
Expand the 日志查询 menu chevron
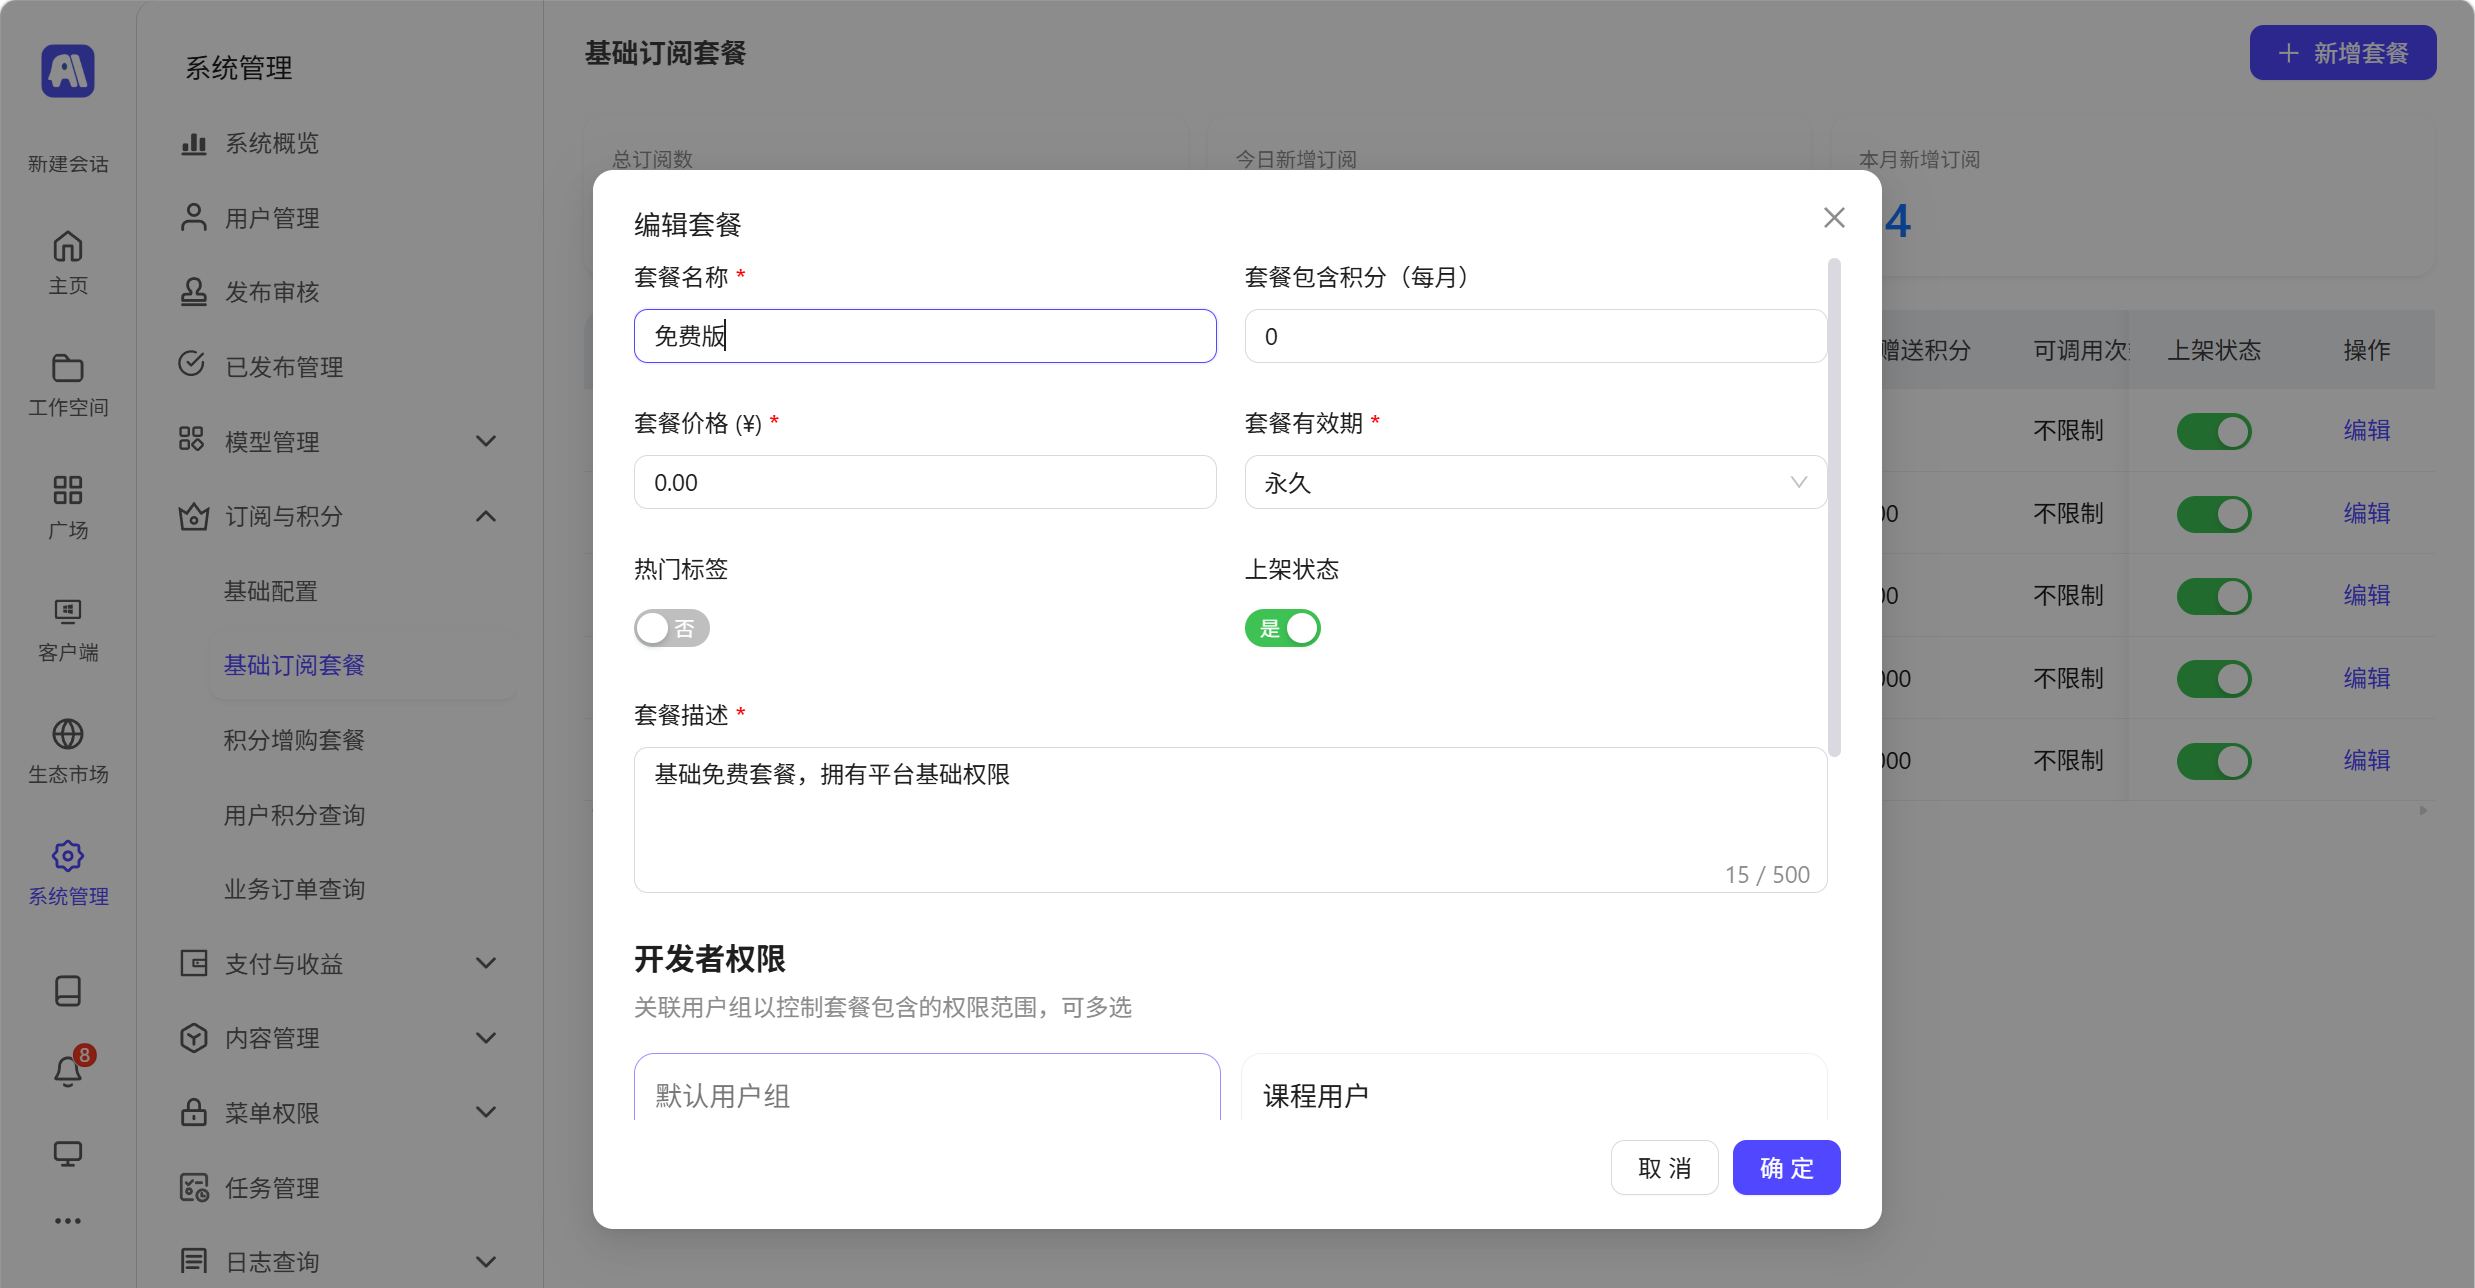pyautogui.click(x=486, y=1262)
